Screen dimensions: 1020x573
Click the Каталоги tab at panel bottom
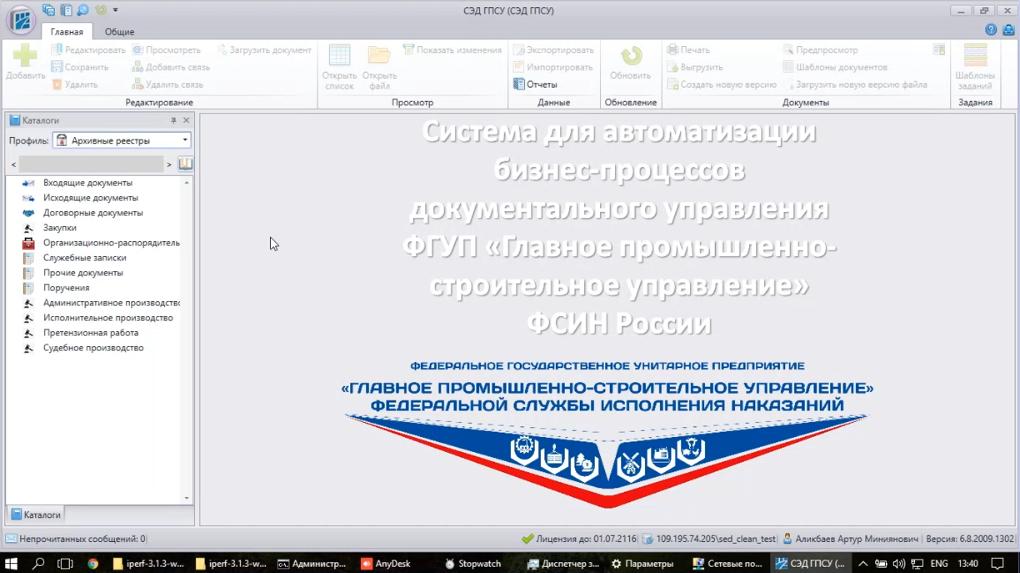36,514
